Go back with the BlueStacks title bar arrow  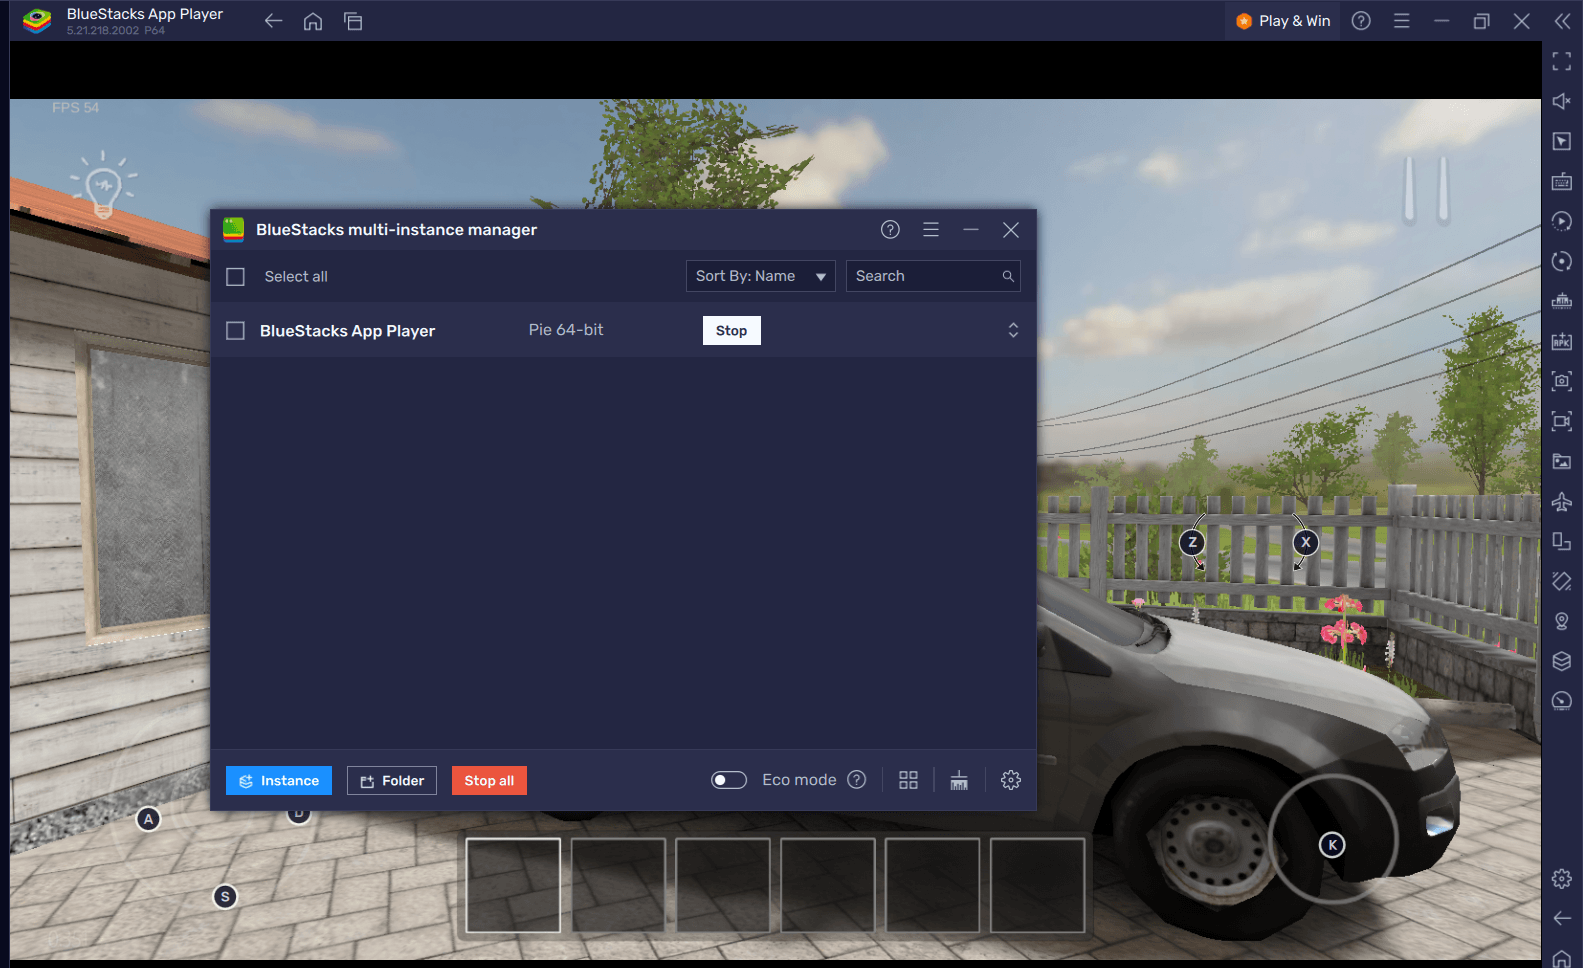point(273,21)
